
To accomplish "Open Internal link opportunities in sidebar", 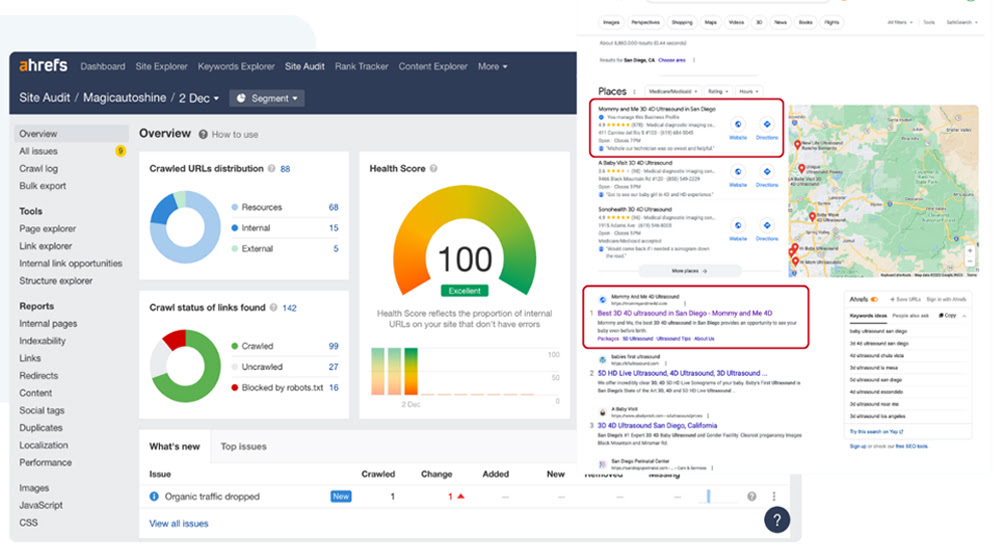I will [71, 263].
